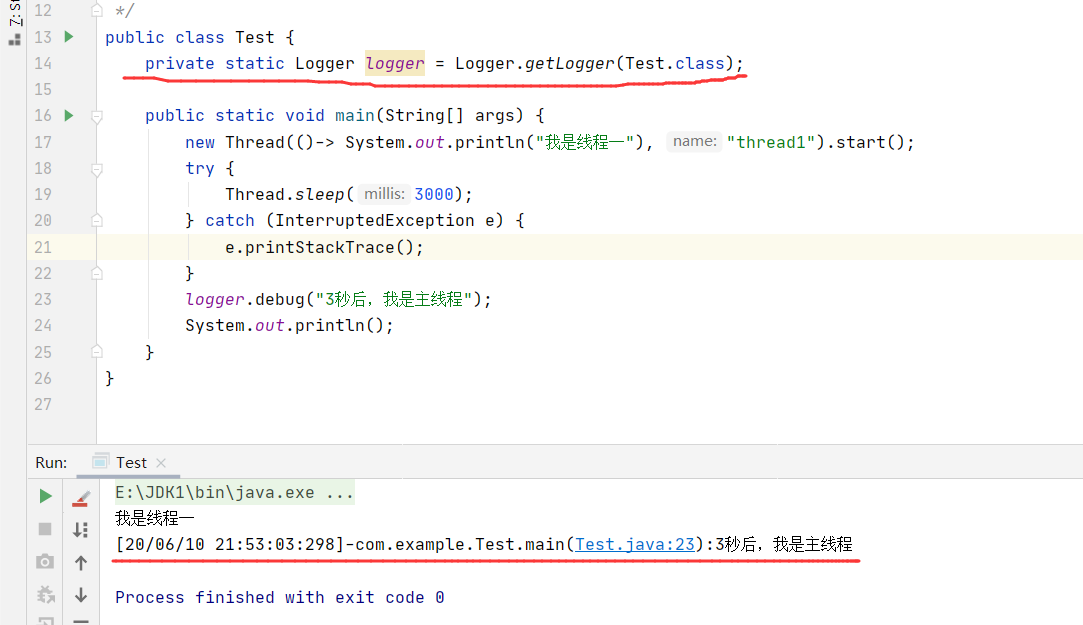
Task: Click the run gutter icon beside the main method
Action: point(68,115)
